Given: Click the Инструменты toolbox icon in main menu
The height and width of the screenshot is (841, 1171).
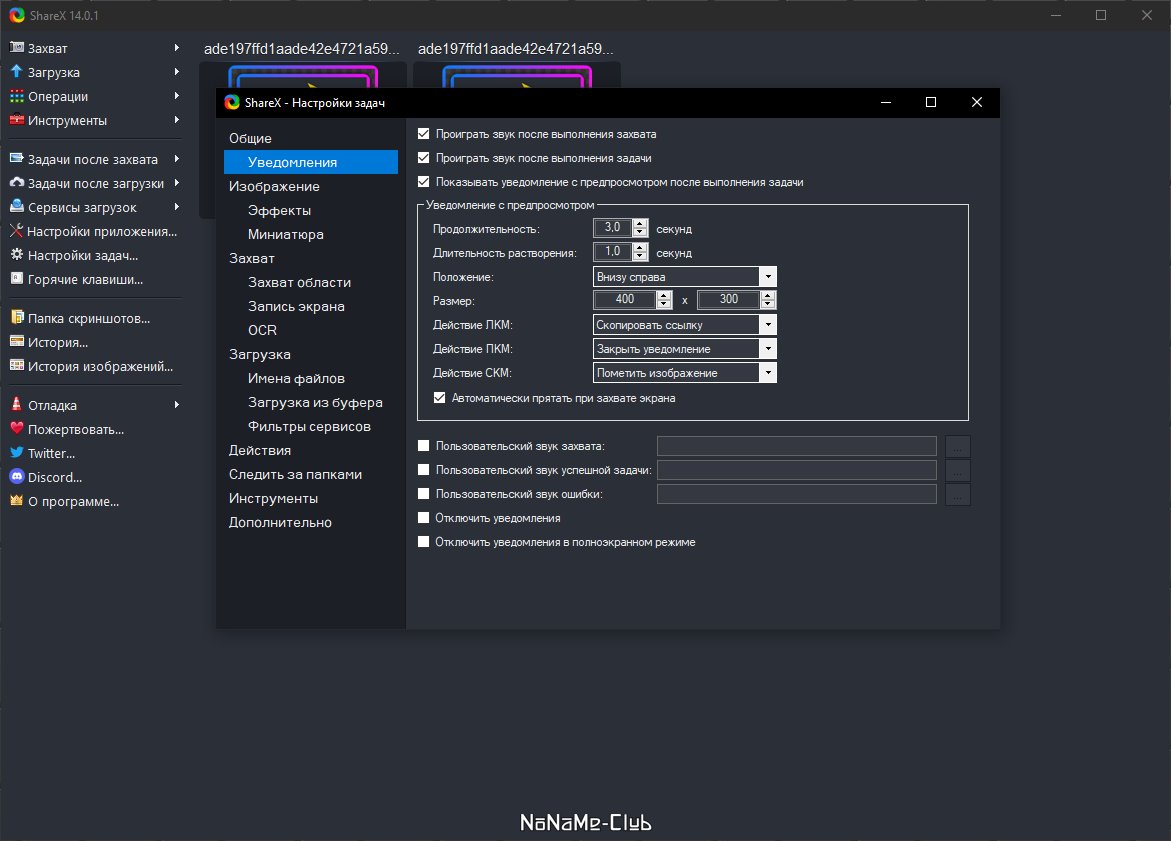Looking at the screenshot, I should [x=17, y=120].
